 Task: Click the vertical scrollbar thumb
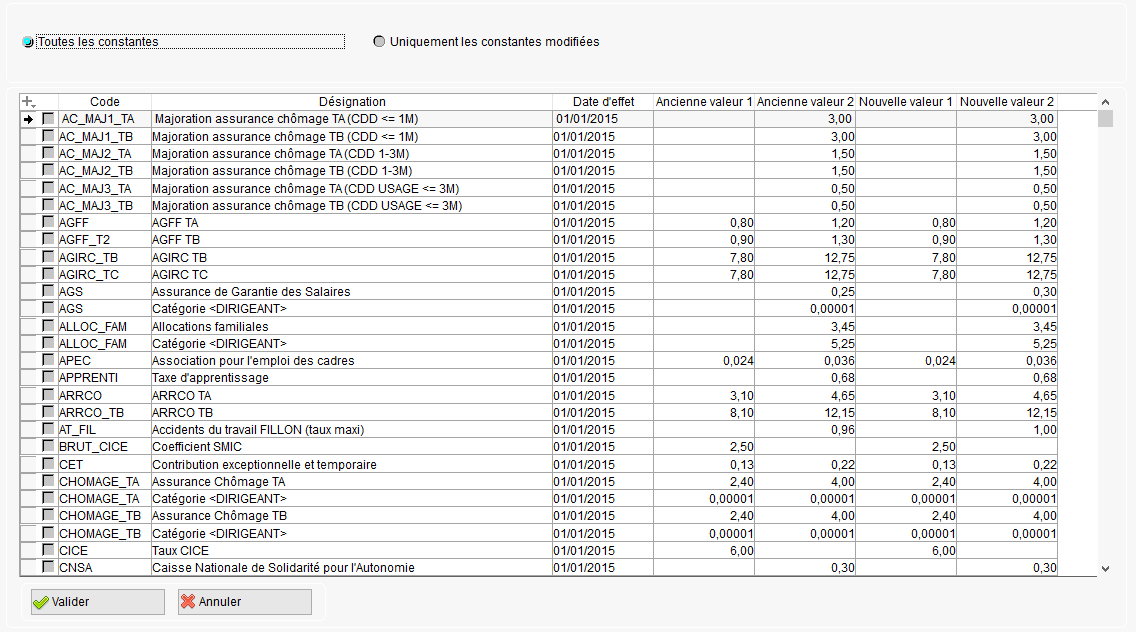pyautogui.click(x=1105, y=119)
